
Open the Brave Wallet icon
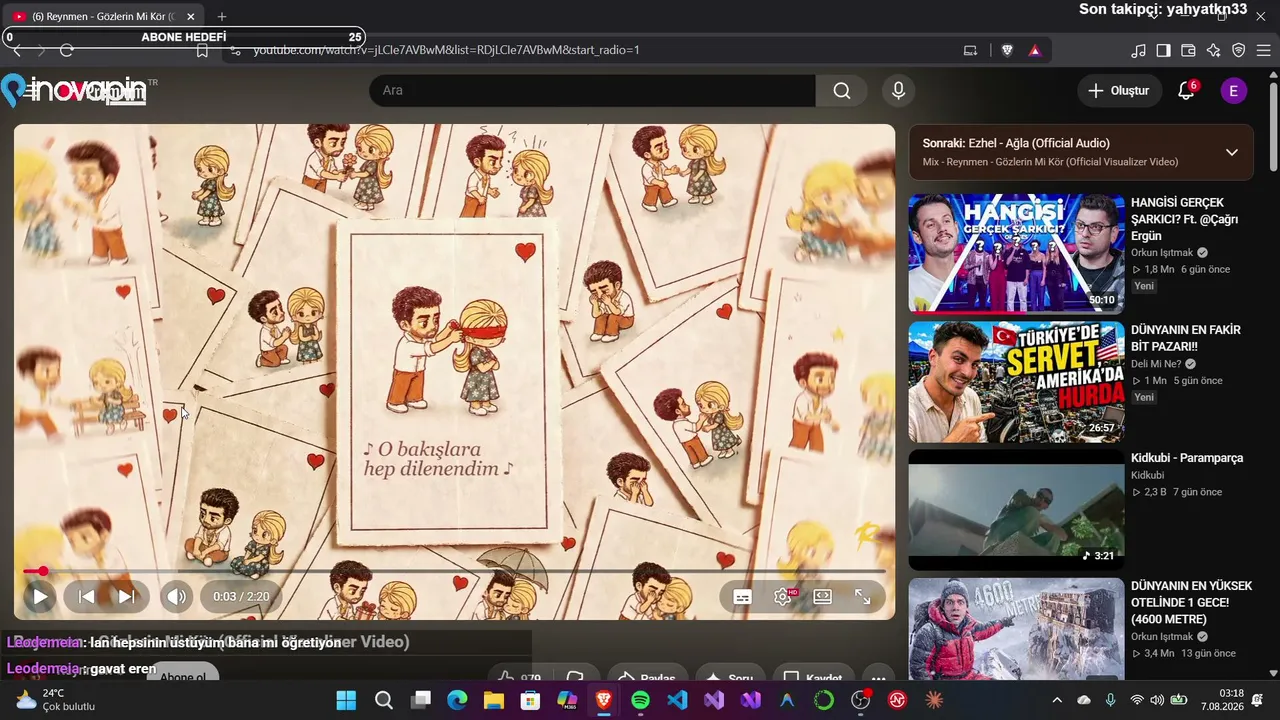point(1188,50)
